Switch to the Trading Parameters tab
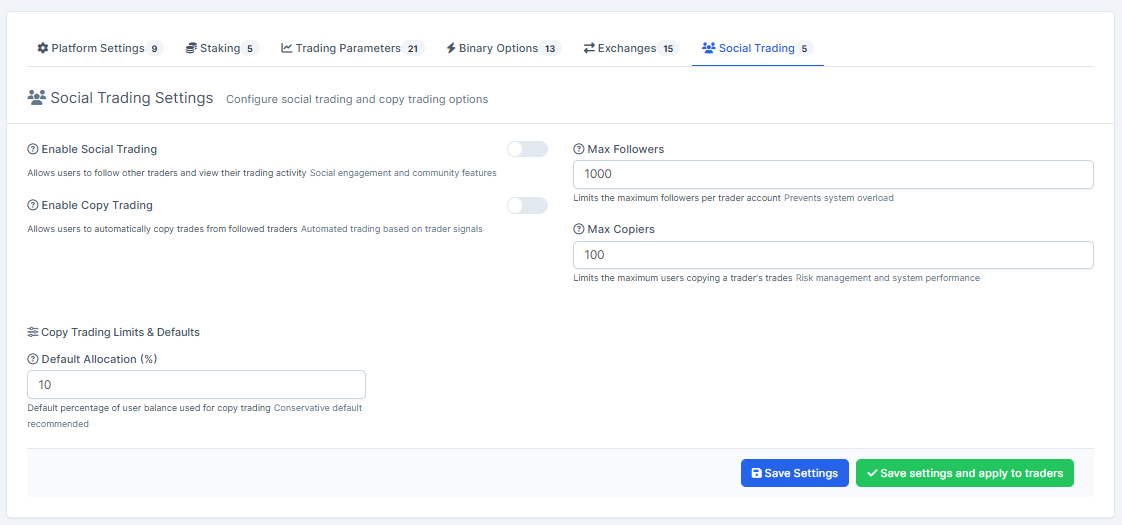Viewport: 1122px width, 525px height. 352,48
